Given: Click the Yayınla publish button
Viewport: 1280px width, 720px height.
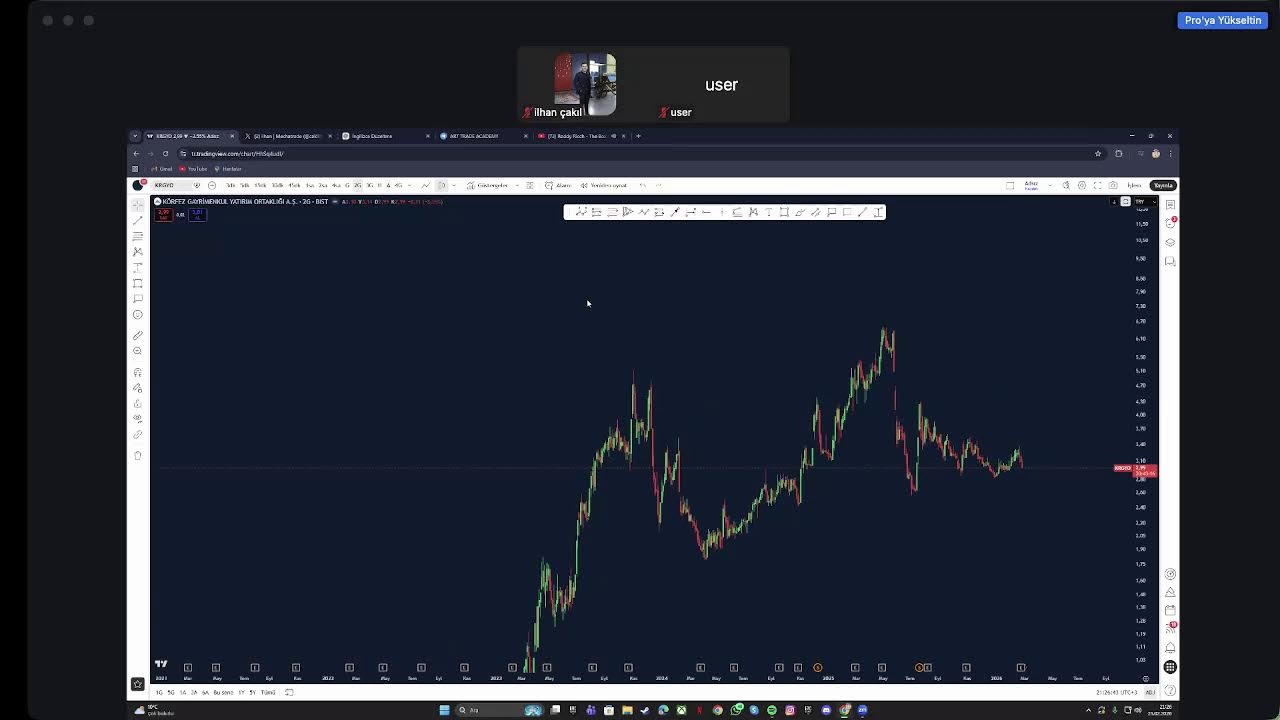Looking at the screenshot, I should (1163, 185).
